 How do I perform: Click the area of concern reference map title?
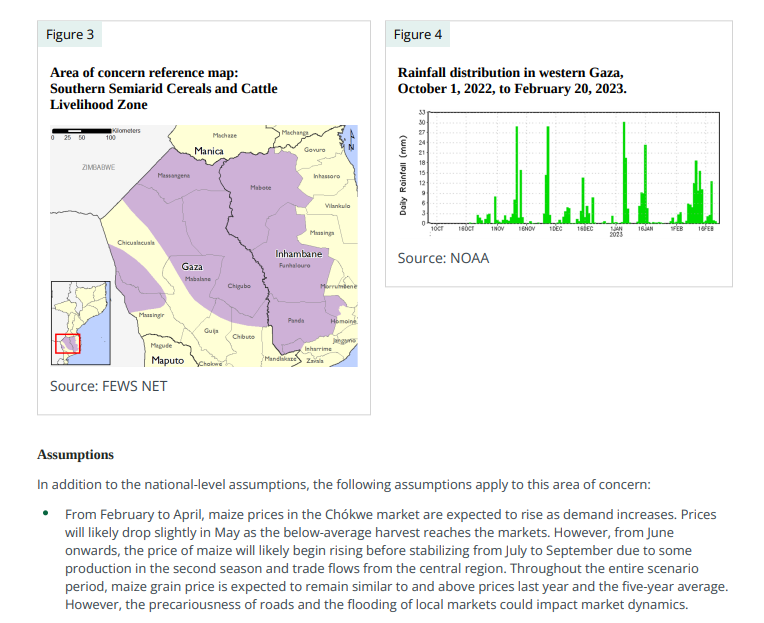[x=164, y=89]
